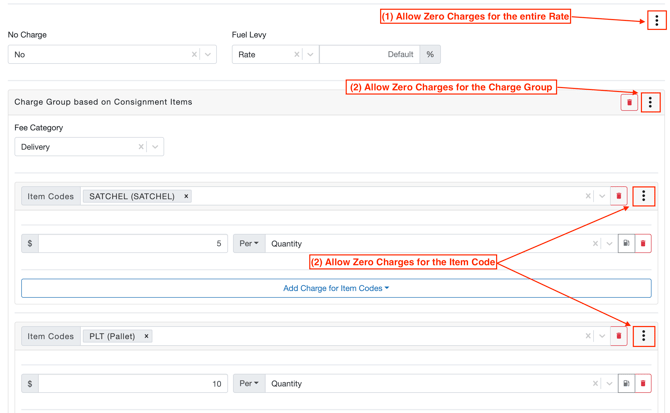Expand Quantity dropdown on the $5 charge
The width and height of the screenshot is (670, 413).
coord(609,243)
